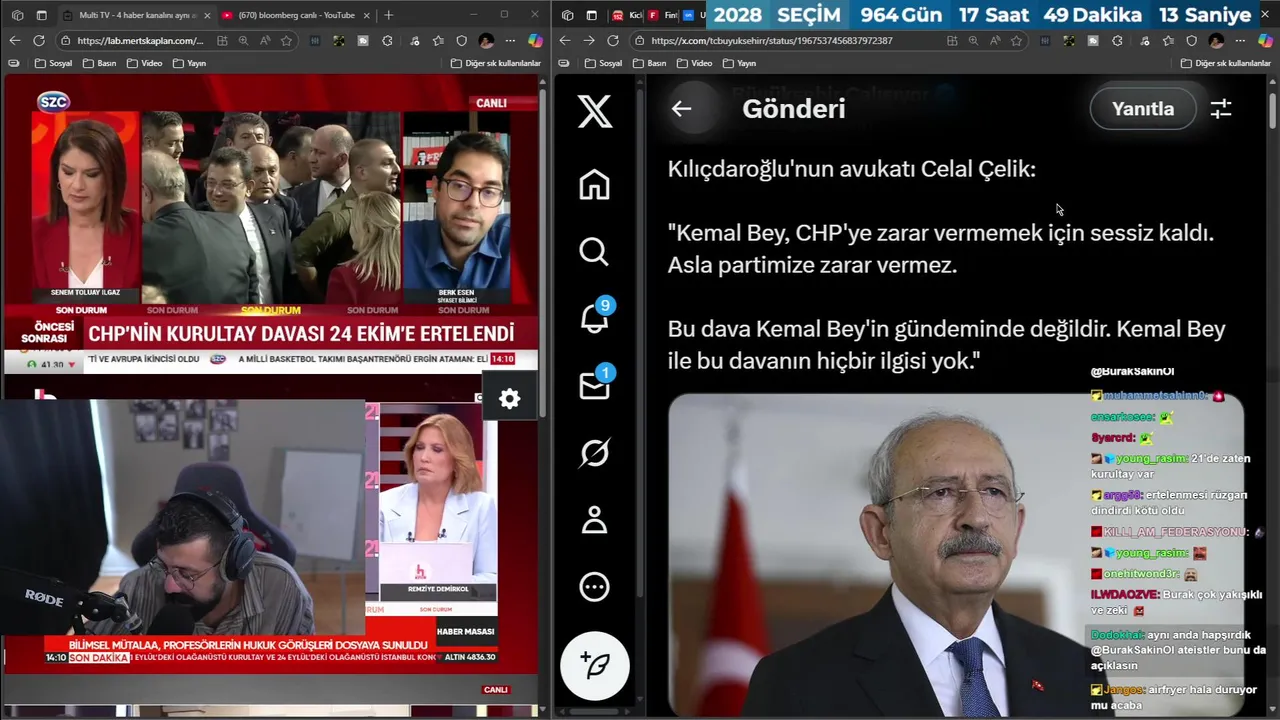Go back in left browser window
1280x720 pixels.
14,41
